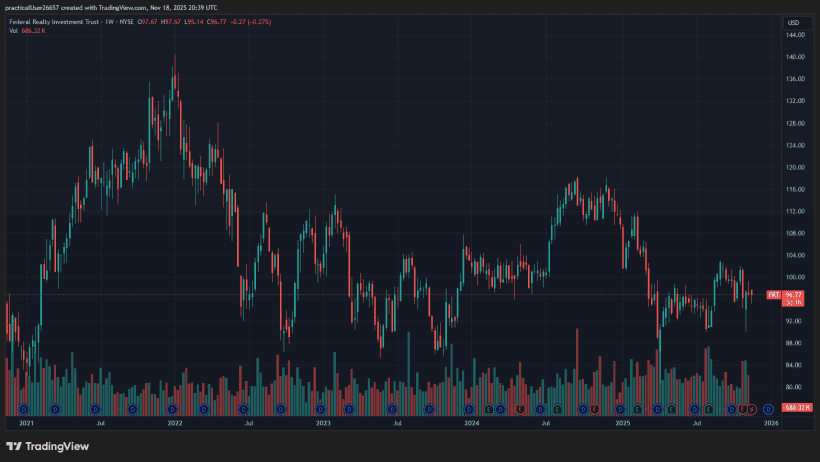Open the leftmost earnings E marker

click(x=489, y=409)
